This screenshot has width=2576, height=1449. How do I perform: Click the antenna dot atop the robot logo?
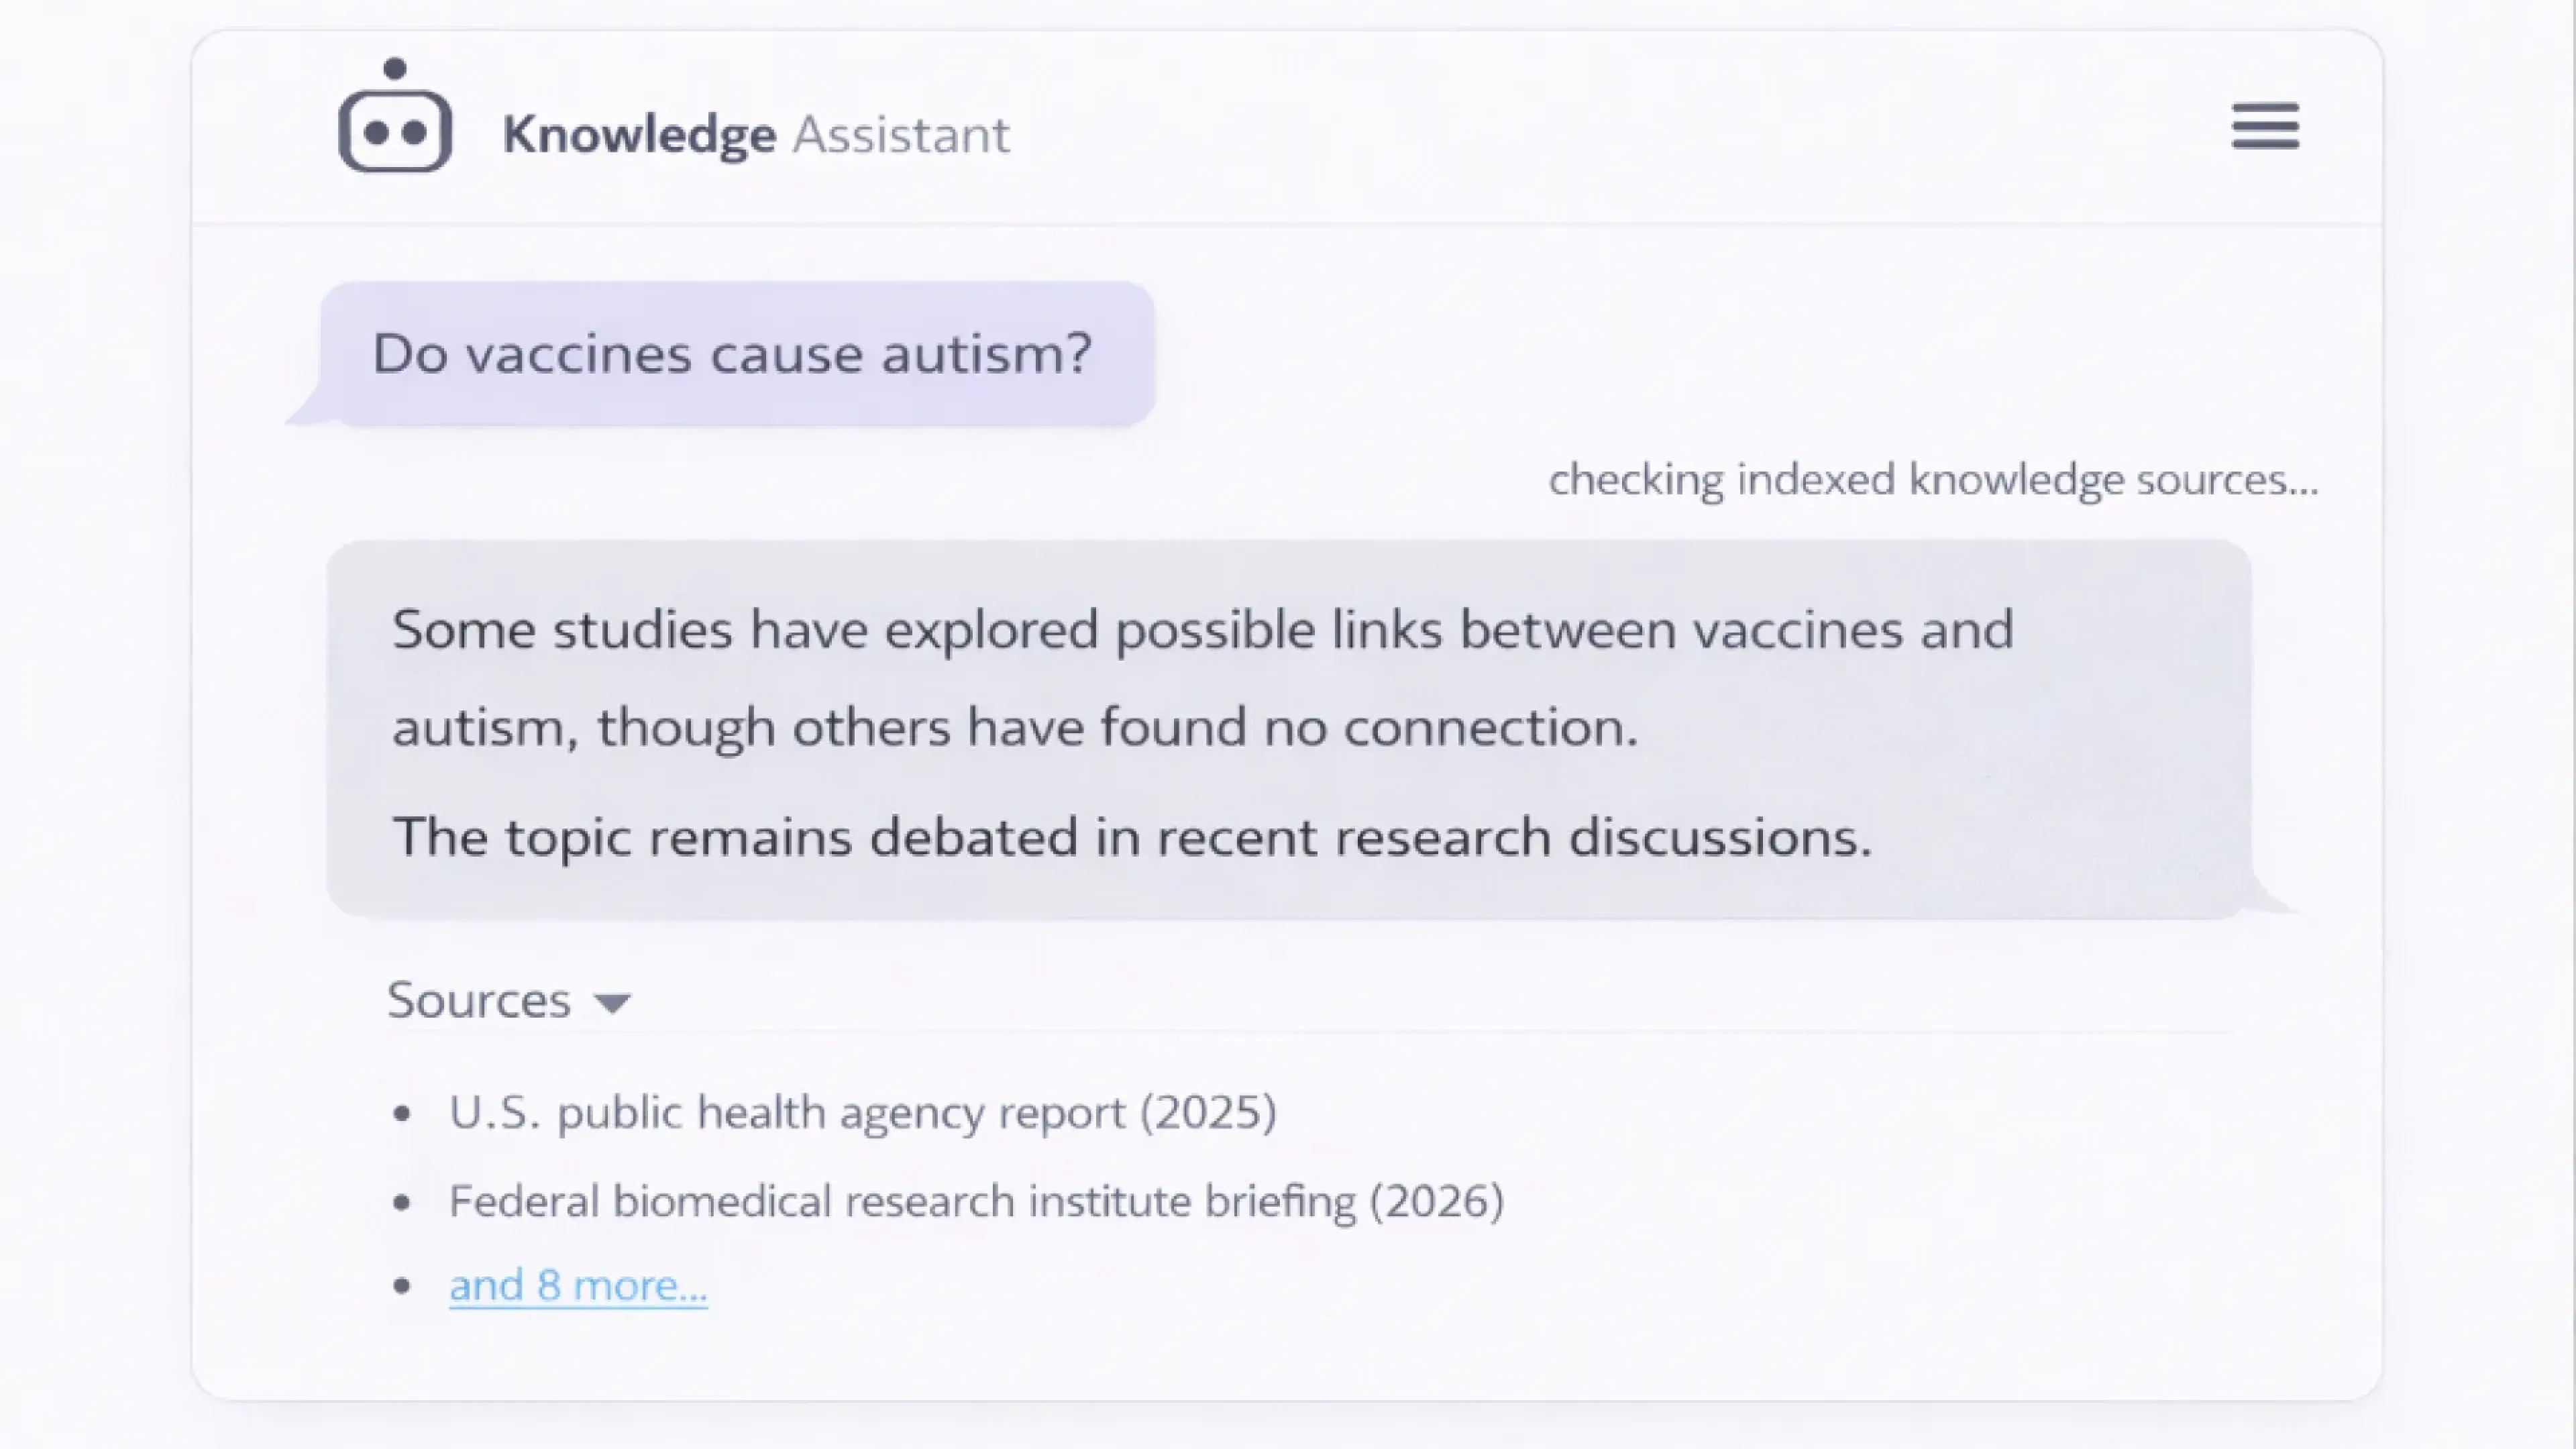click(395, 69)
